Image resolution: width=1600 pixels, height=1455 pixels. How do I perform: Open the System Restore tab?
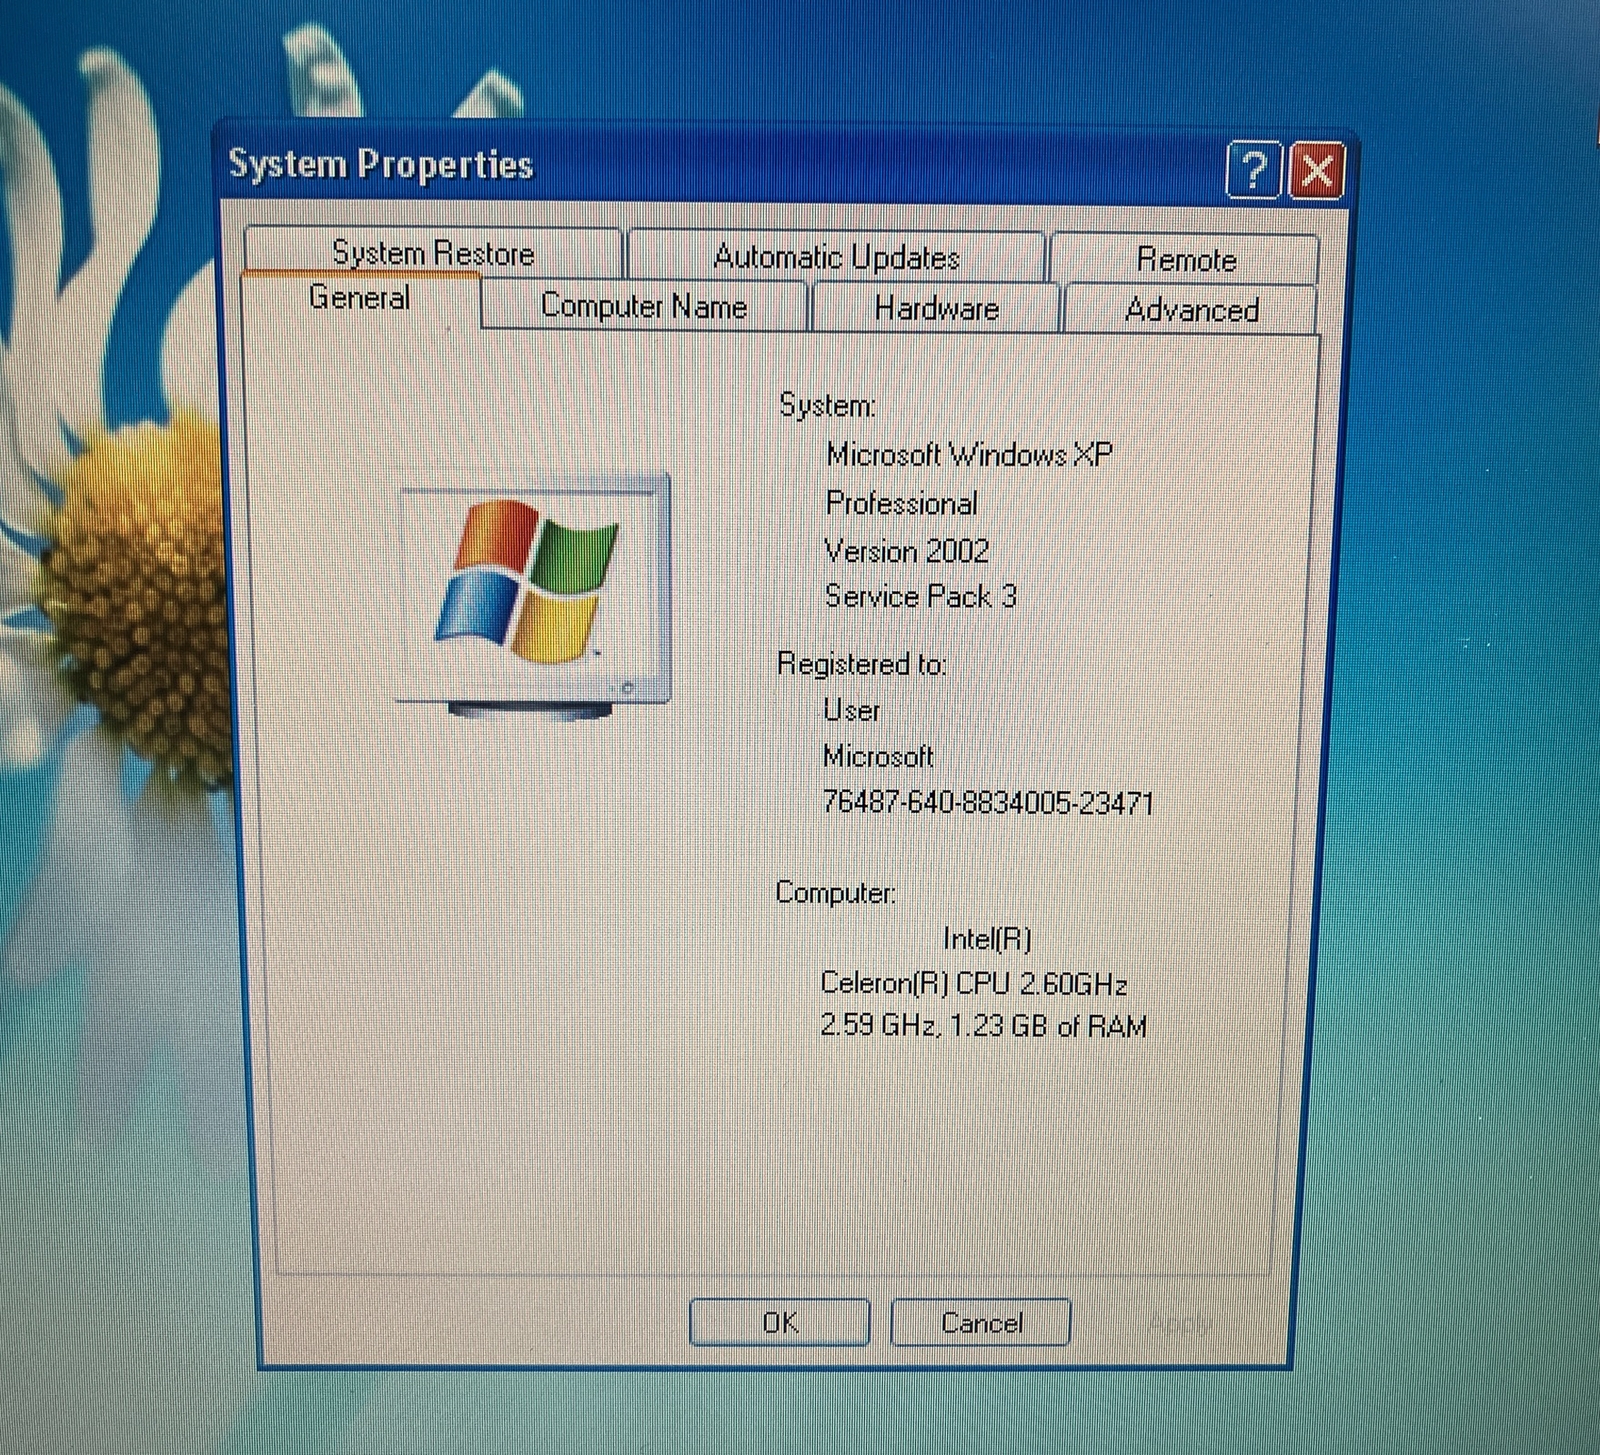[x=433, y=252]
